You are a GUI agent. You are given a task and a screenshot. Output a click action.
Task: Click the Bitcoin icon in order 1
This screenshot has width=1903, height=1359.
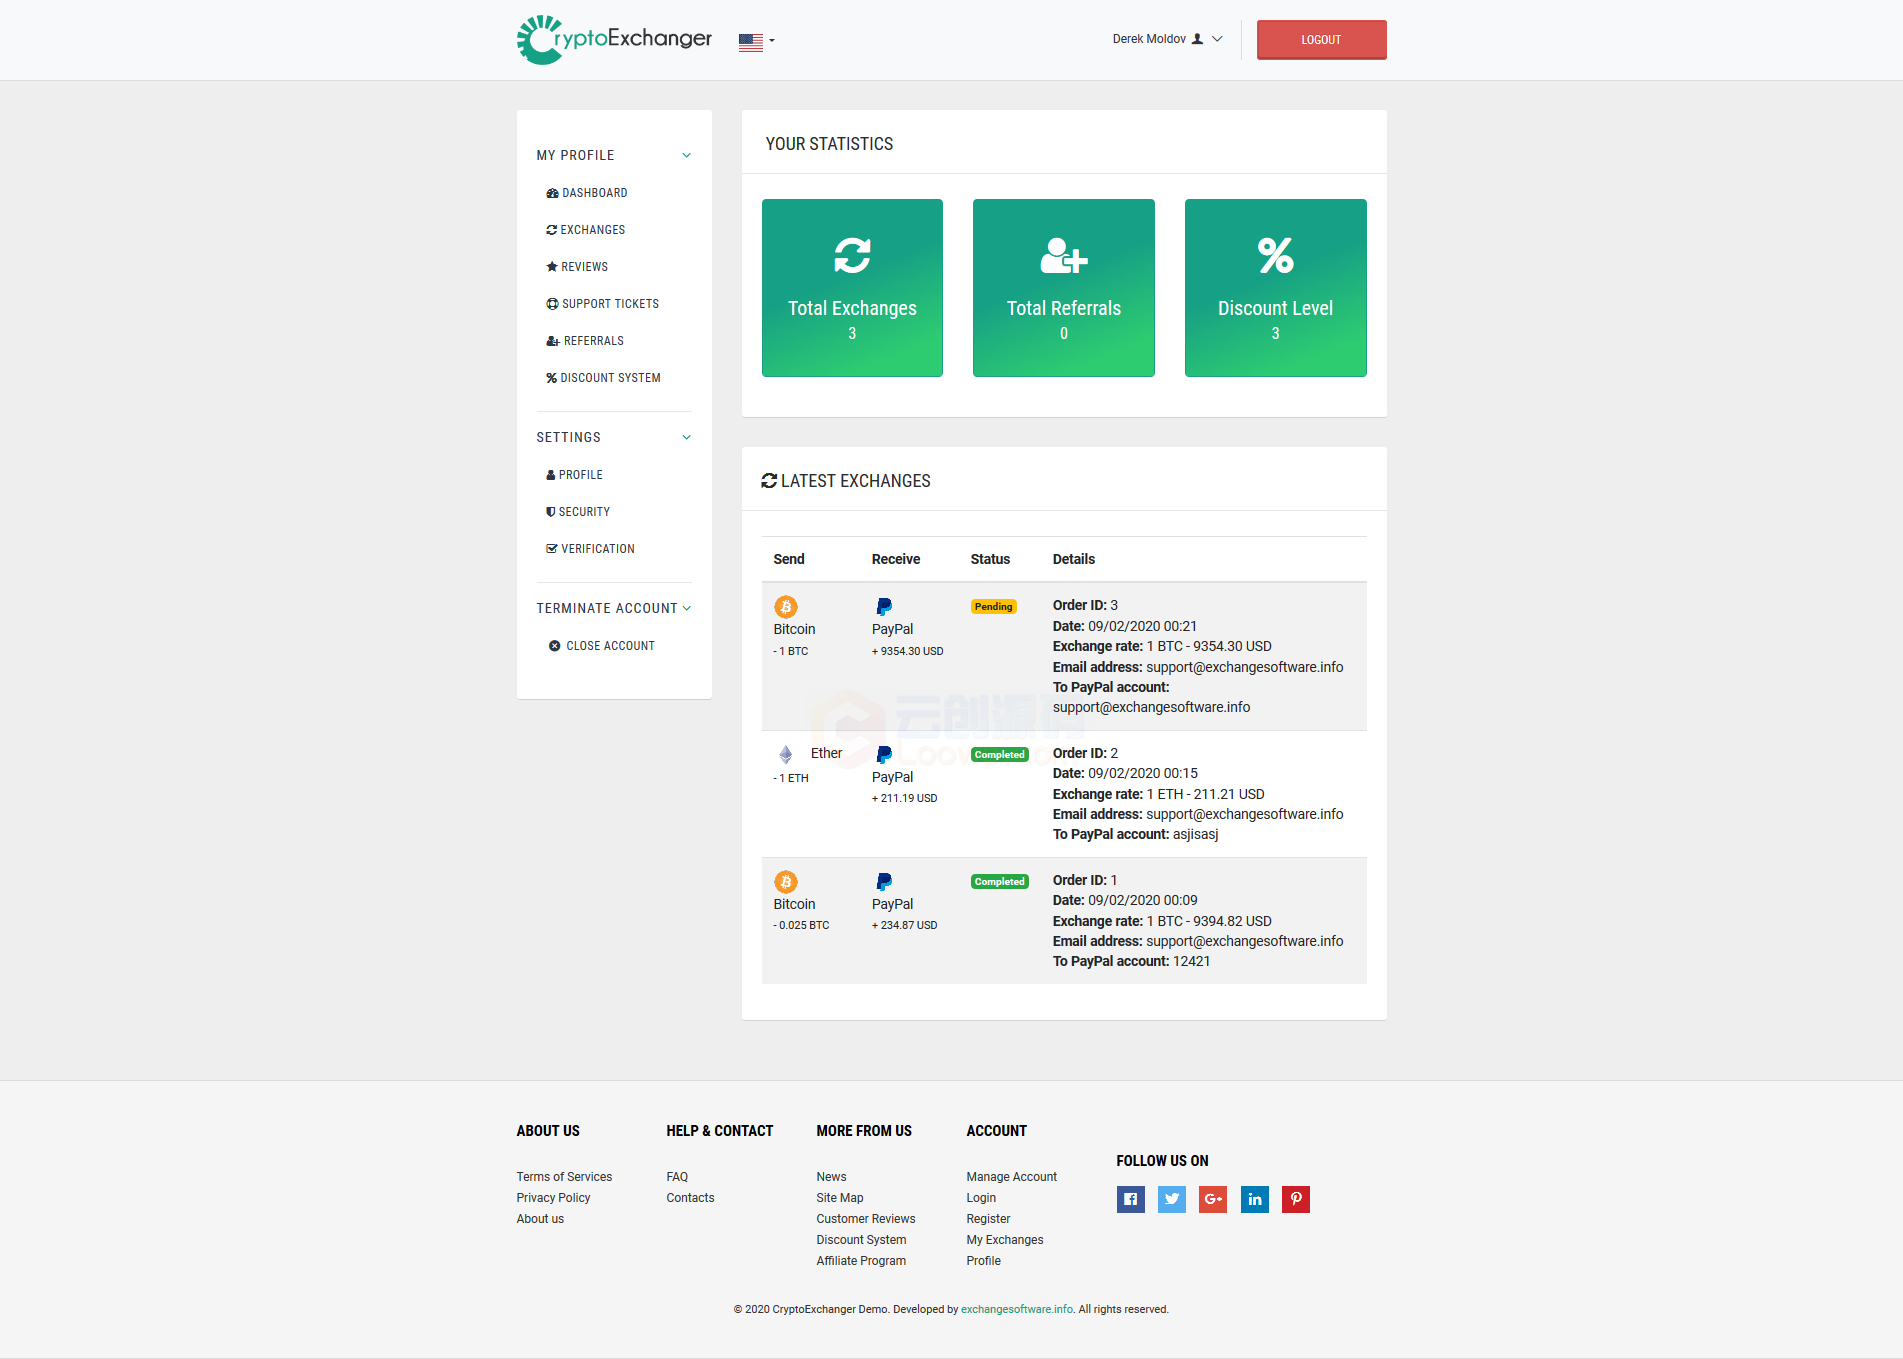pyautogui.click(x=786, y=882)
